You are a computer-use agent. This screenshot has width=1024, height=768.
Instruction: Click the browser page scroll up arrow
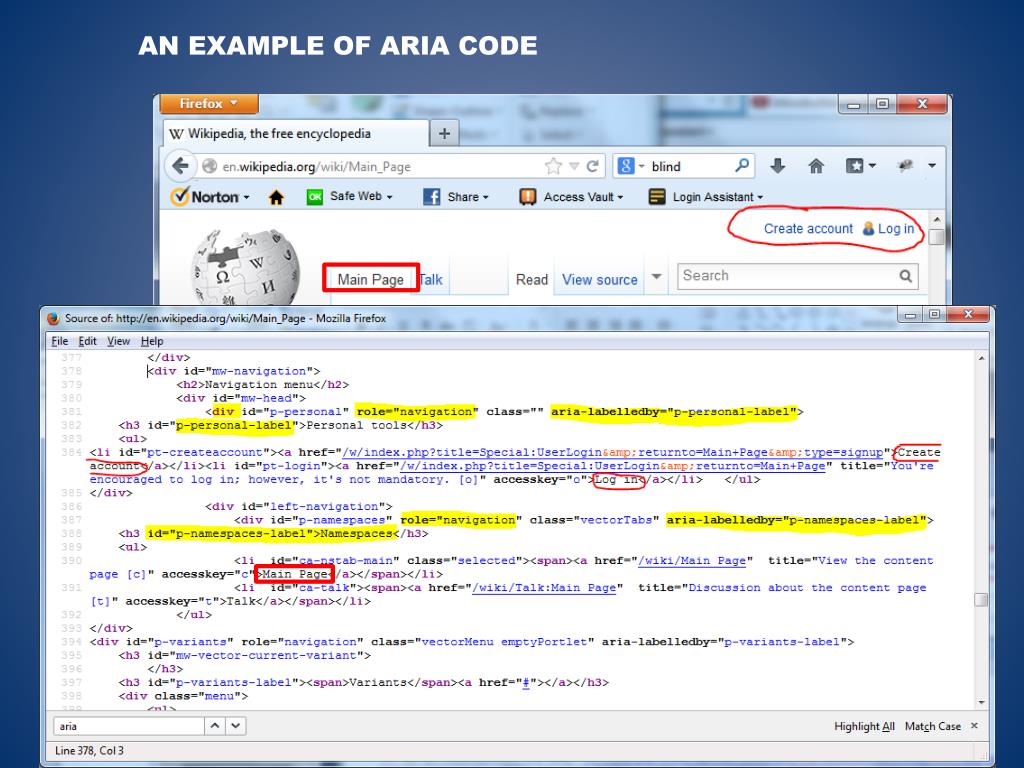coord(936,219)
